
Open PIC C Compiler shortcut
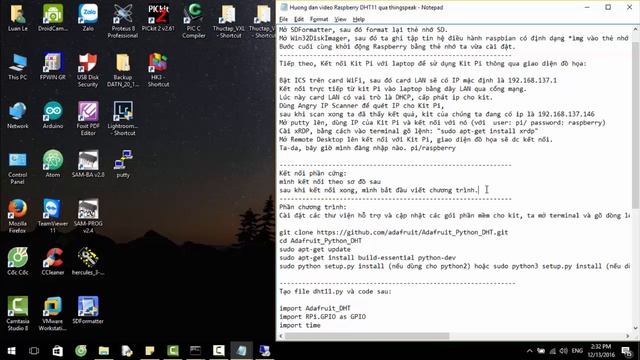pyautogui.click(x=193, y=21)
